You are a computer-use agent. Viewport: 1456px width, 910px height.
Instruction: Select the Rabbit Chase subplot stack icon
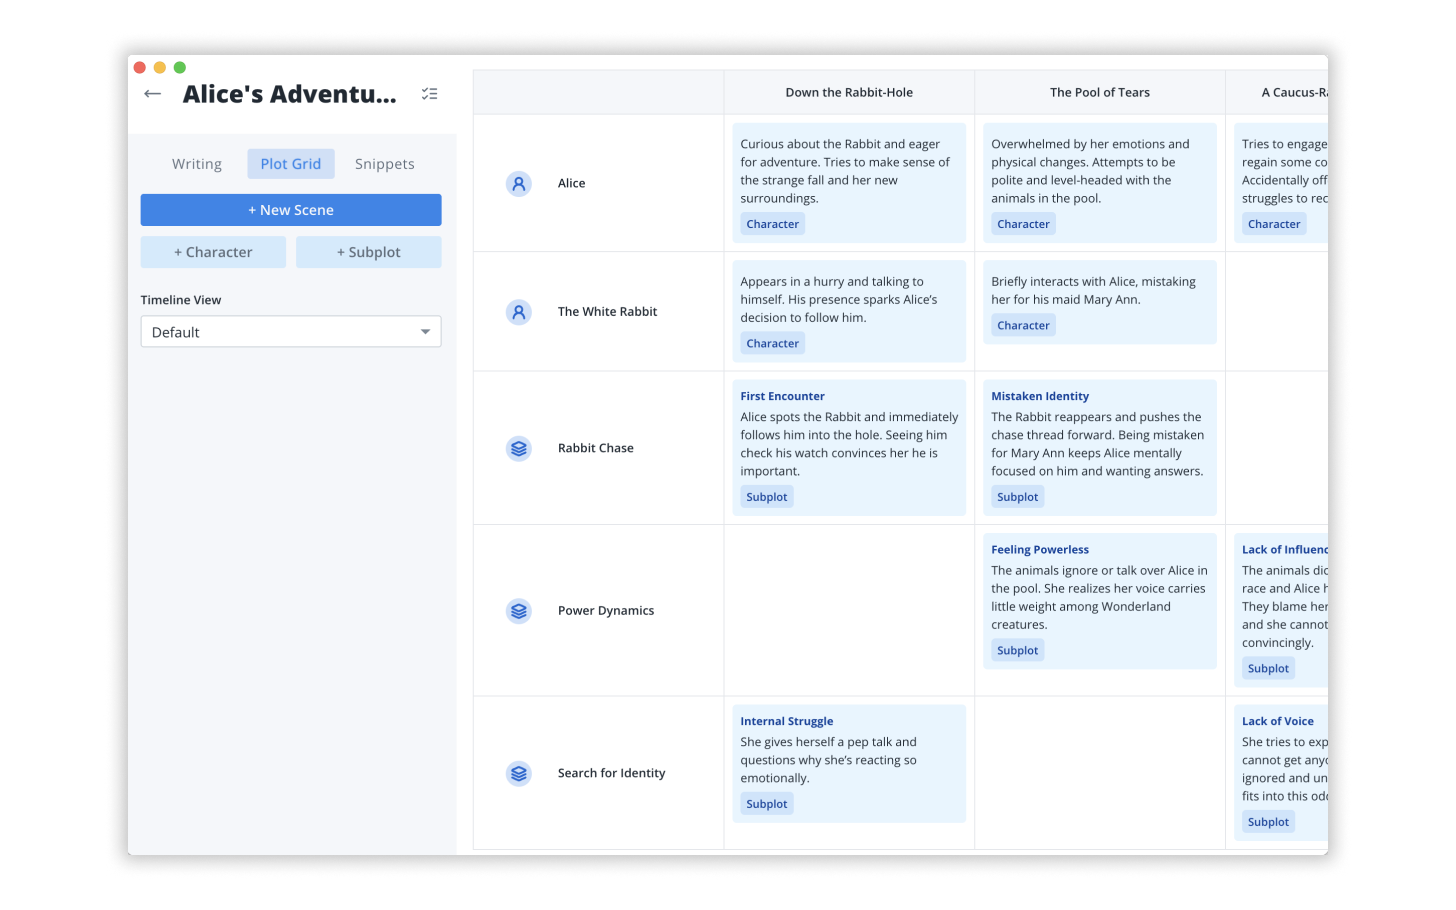tap(518, 448)
